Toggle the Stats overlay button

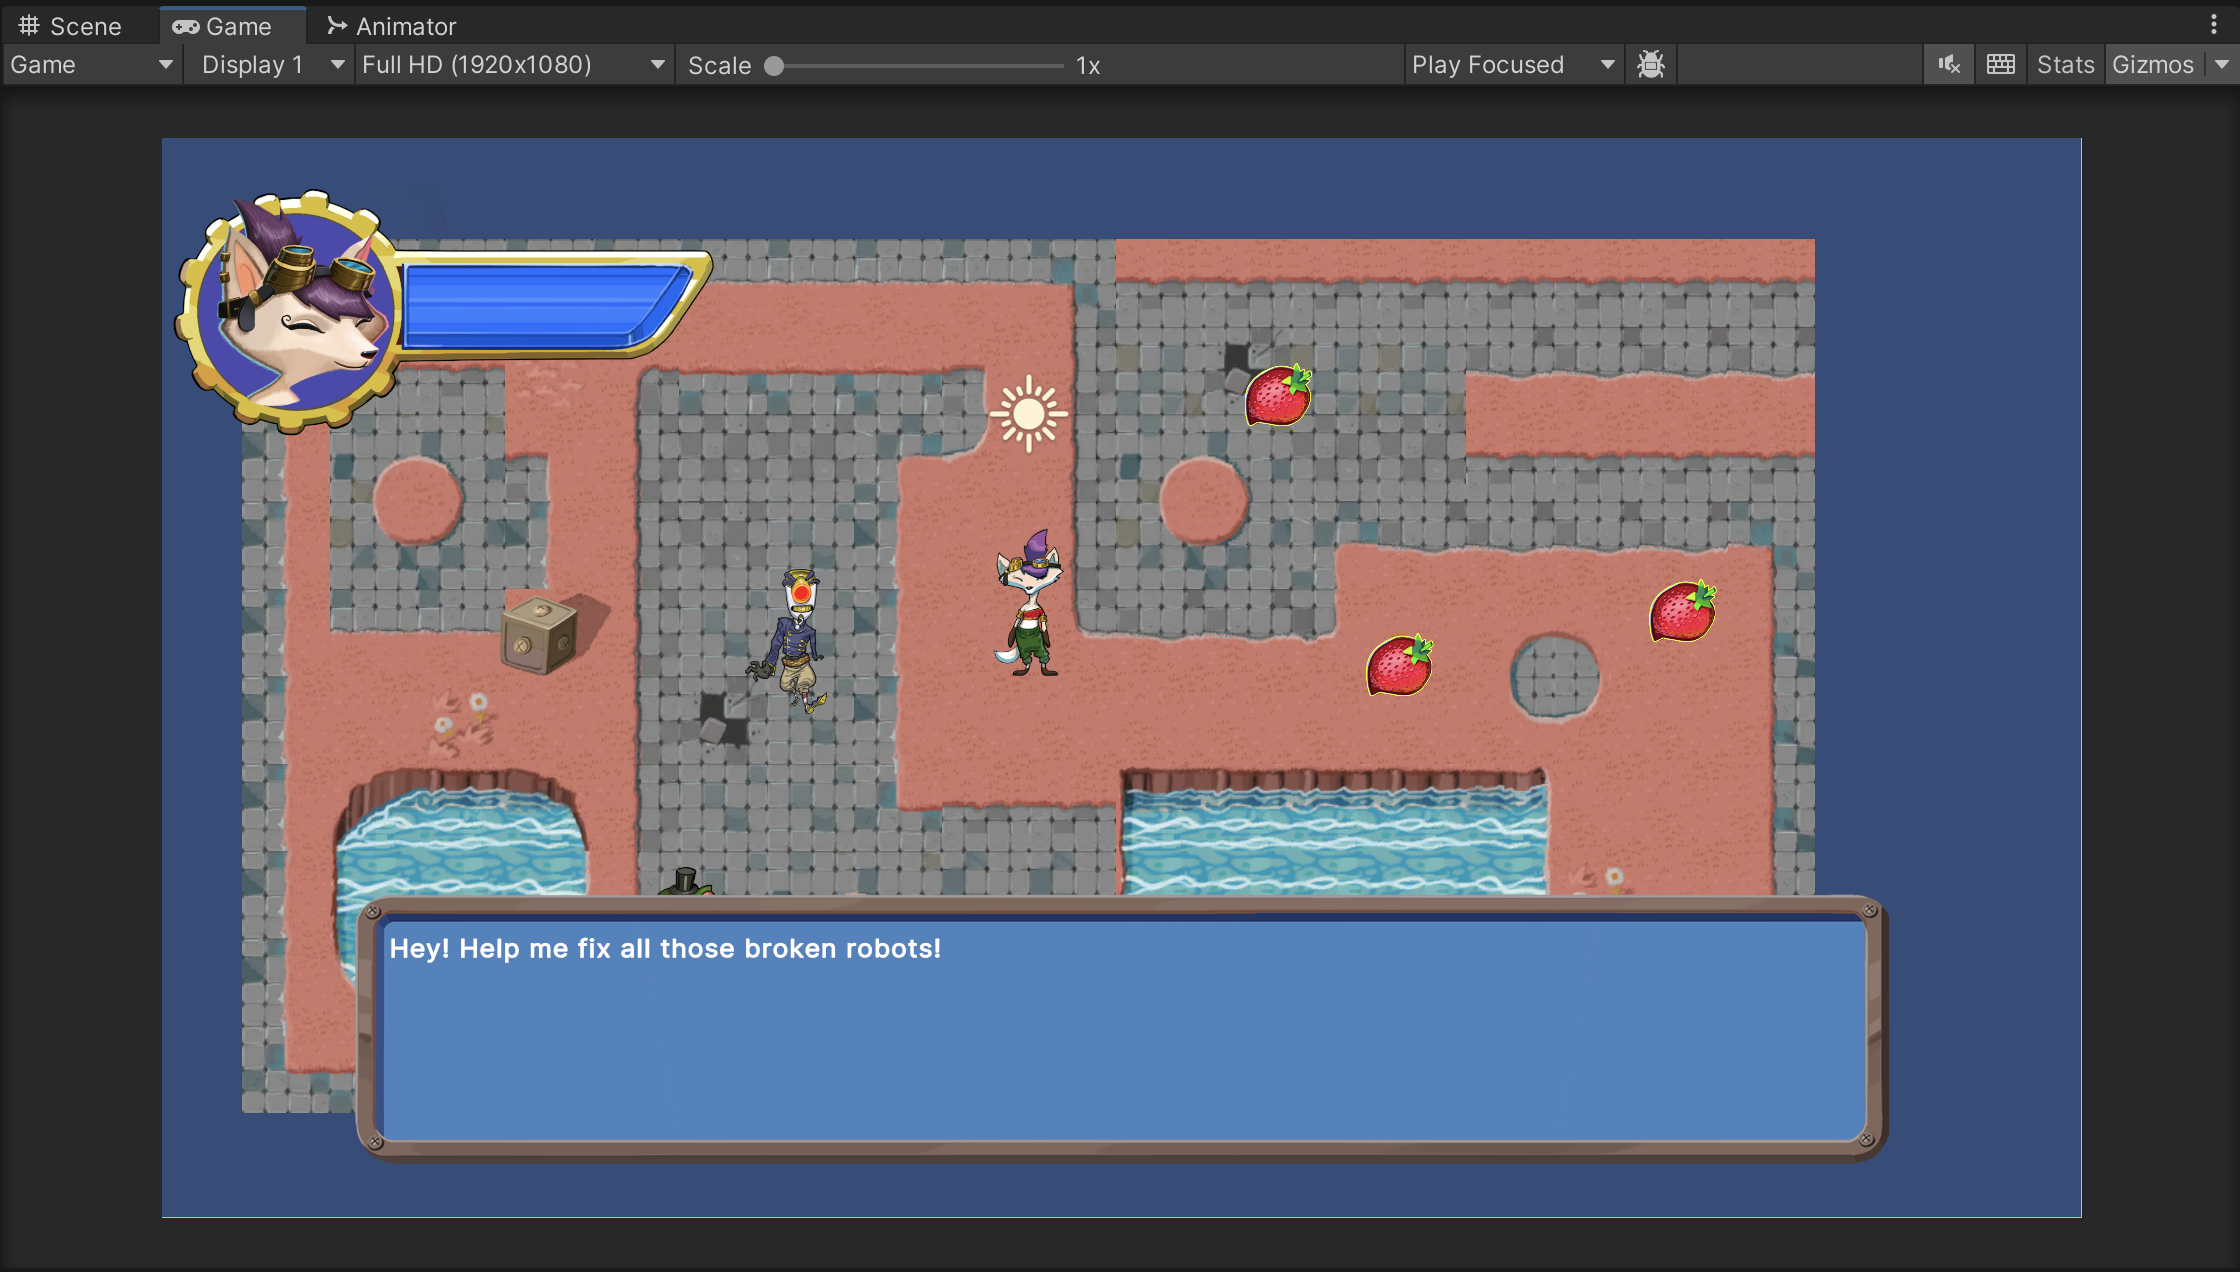coord(2065,65)
